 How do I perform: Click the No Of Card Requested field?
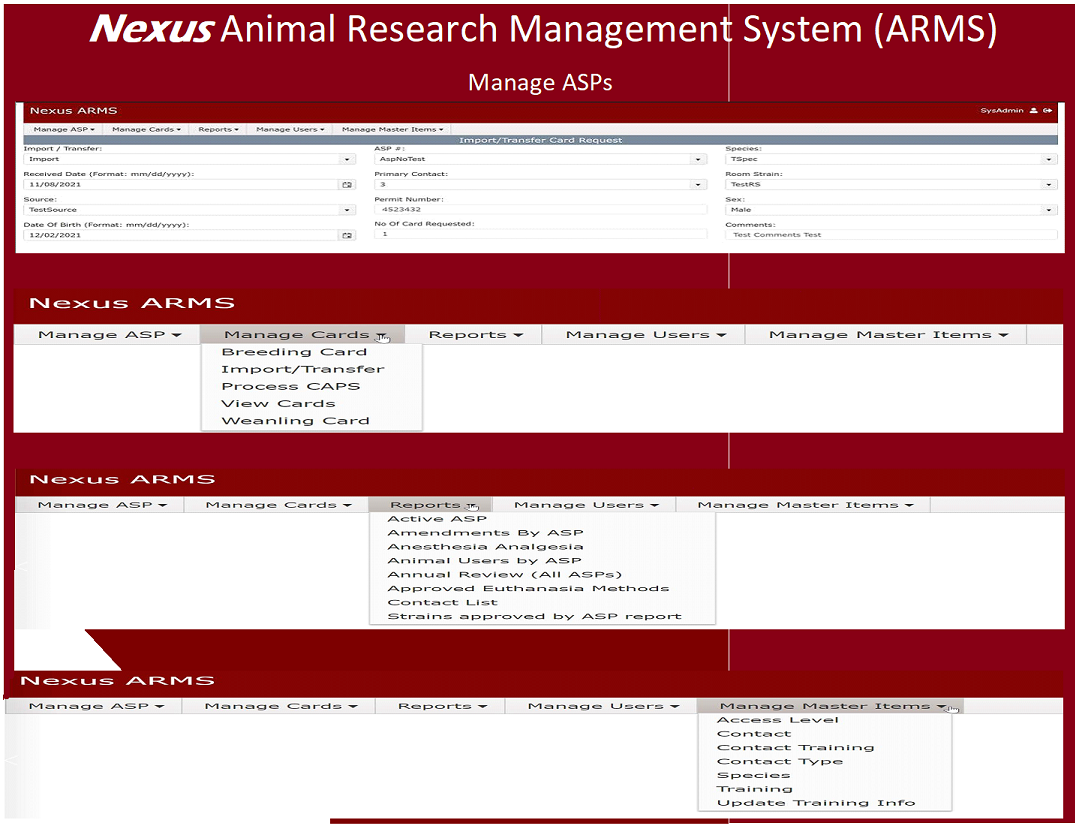click(x=540, y=234)
